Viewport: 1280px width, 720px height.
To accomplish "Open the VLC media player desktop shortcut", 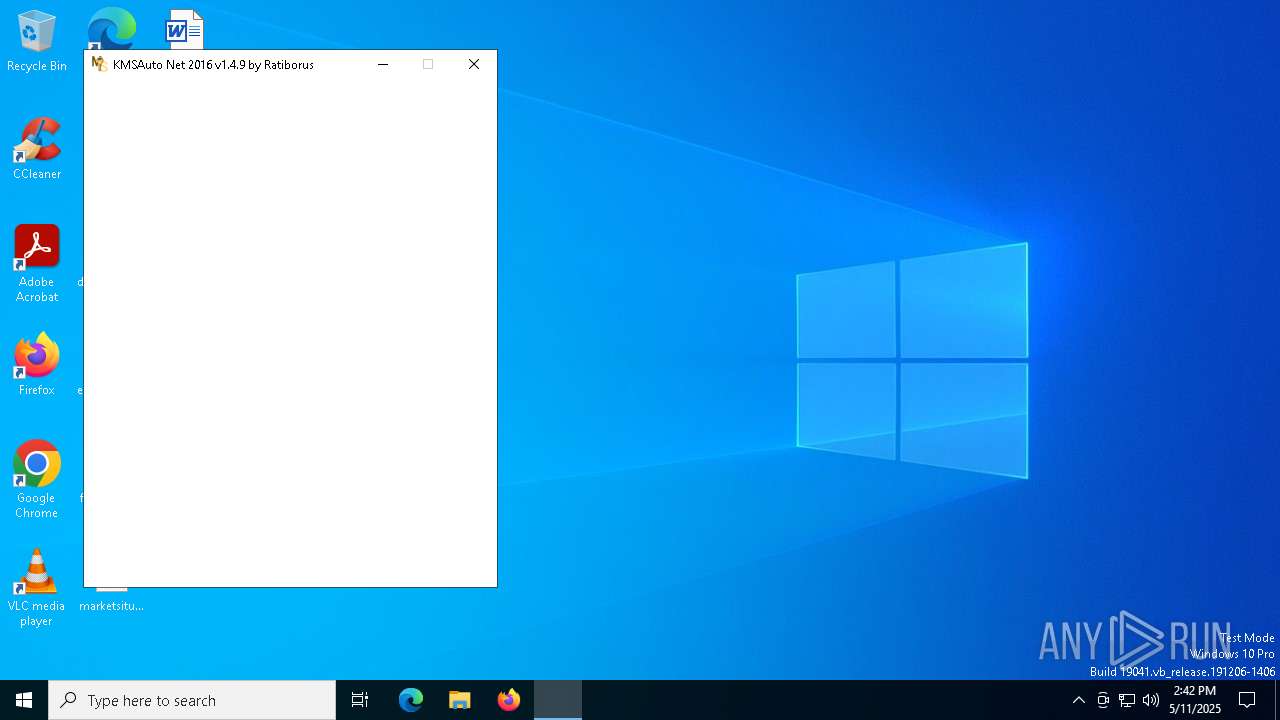I will coord(37,587).
